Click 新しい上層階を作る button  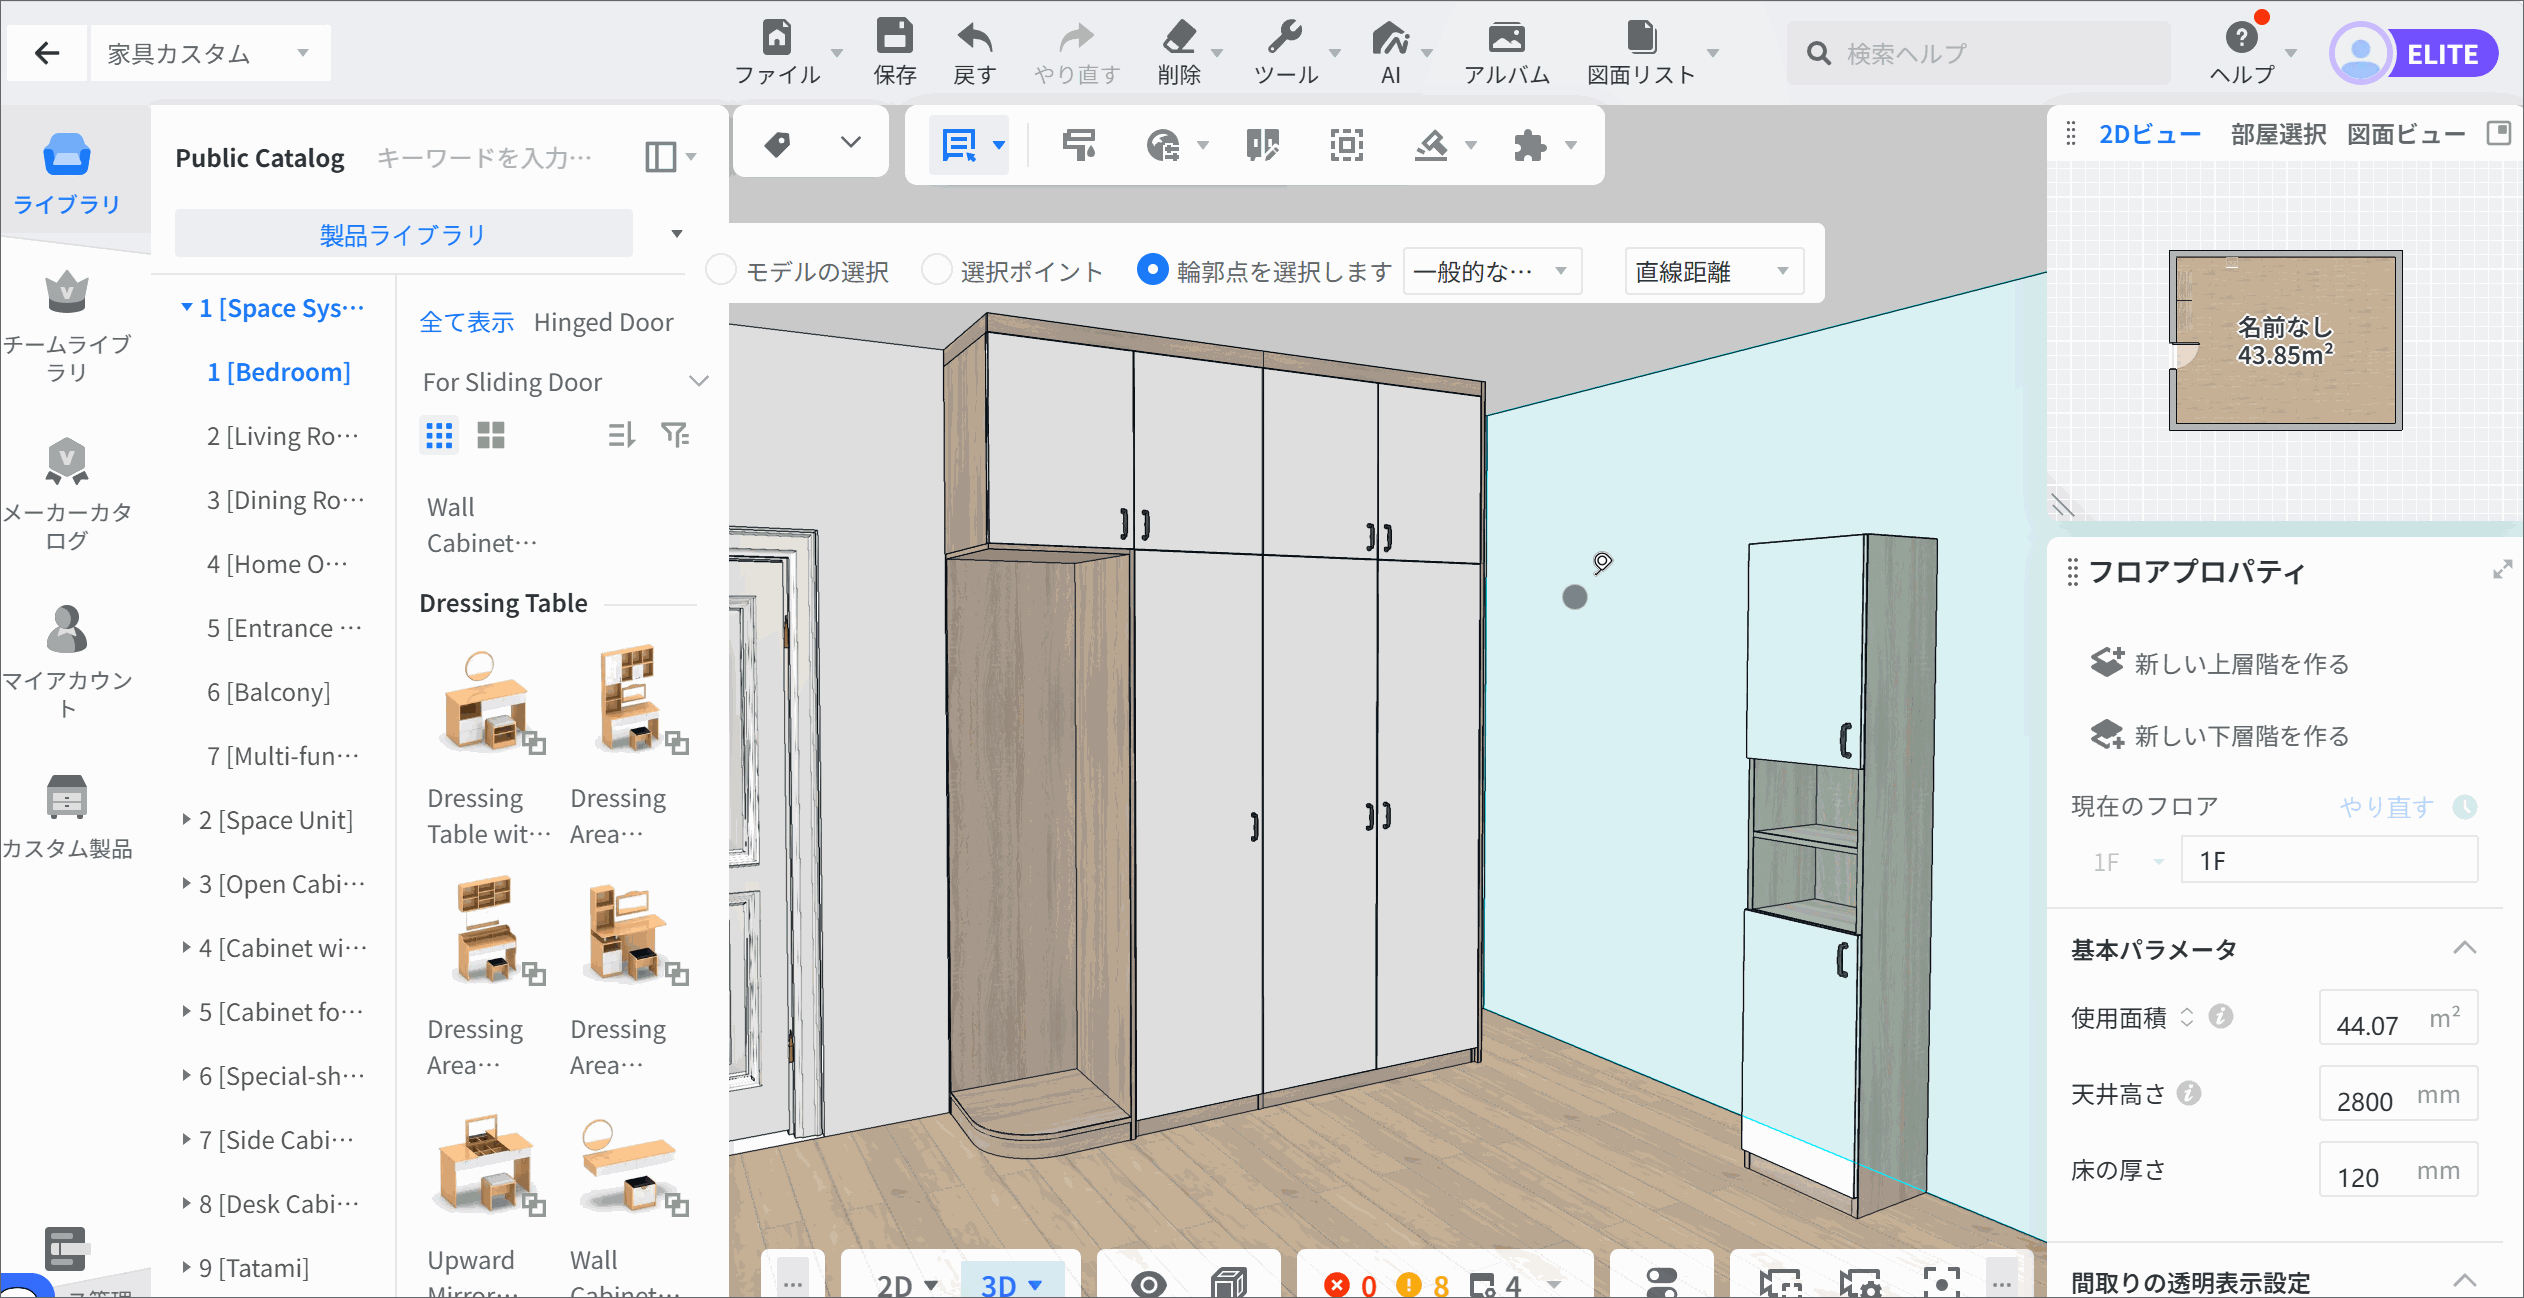2219,663
